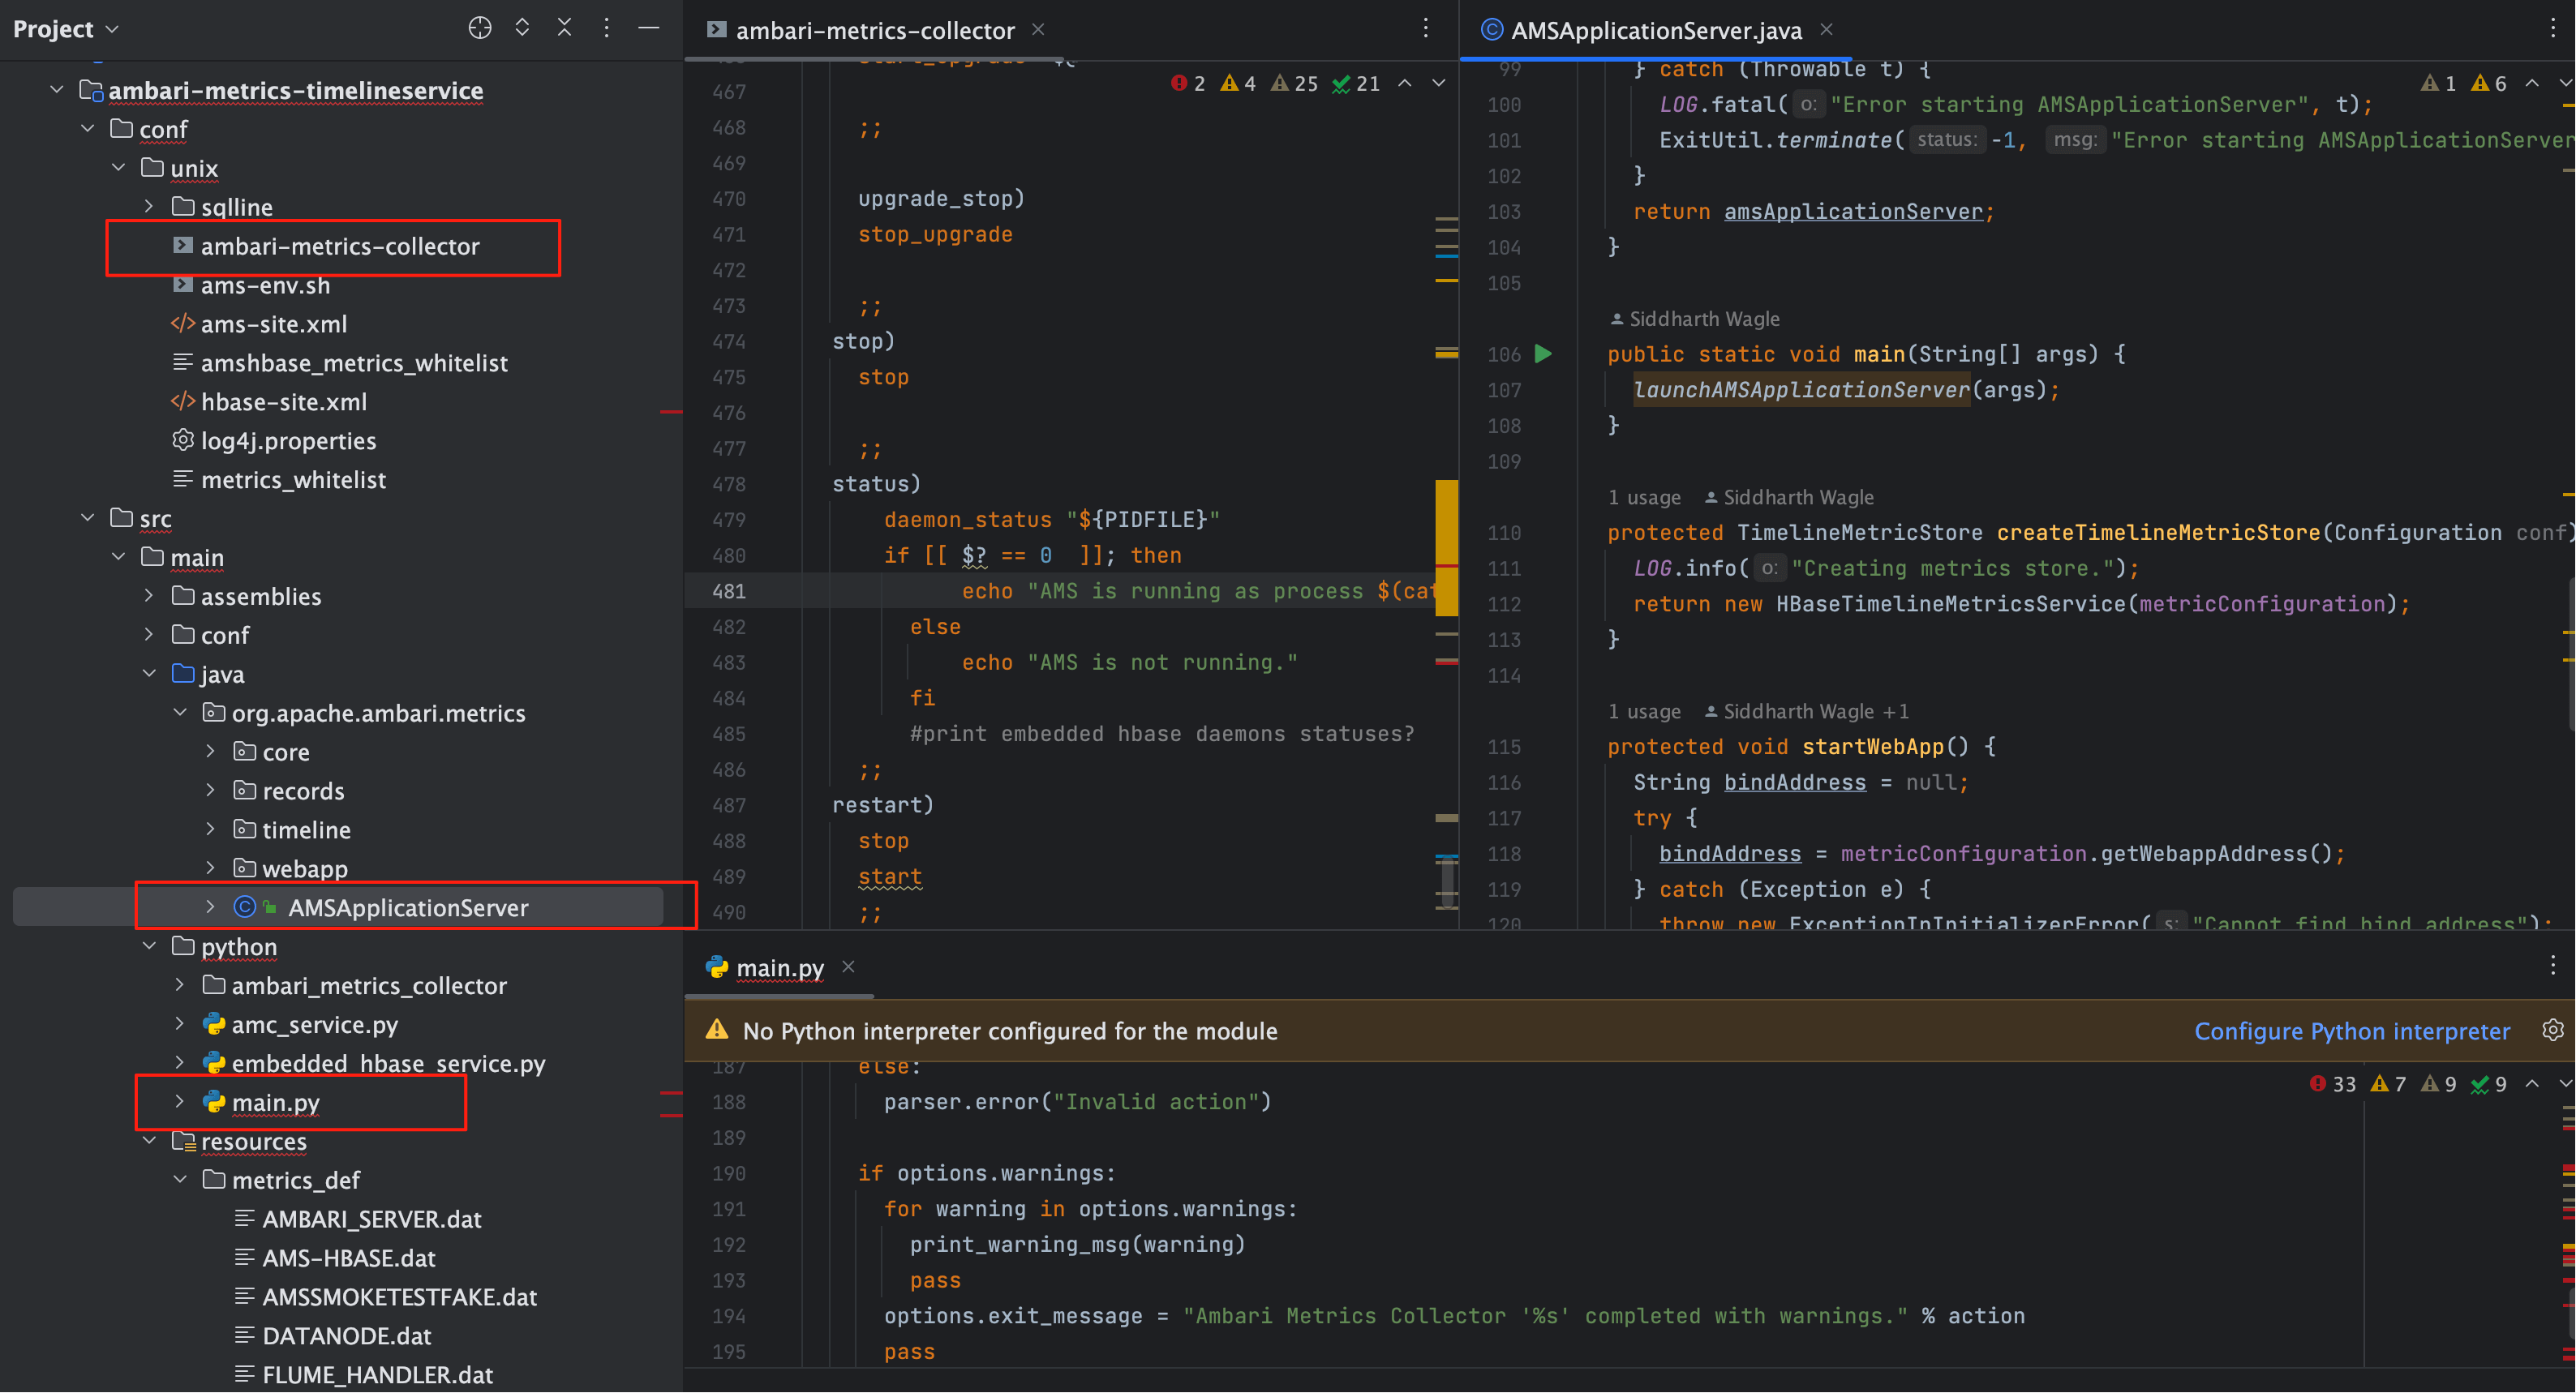Screen dimensions: 2576x1393
Task: Jump to previous problem in Java editor
Action: pyautogui.click(x=2531, y=83)
